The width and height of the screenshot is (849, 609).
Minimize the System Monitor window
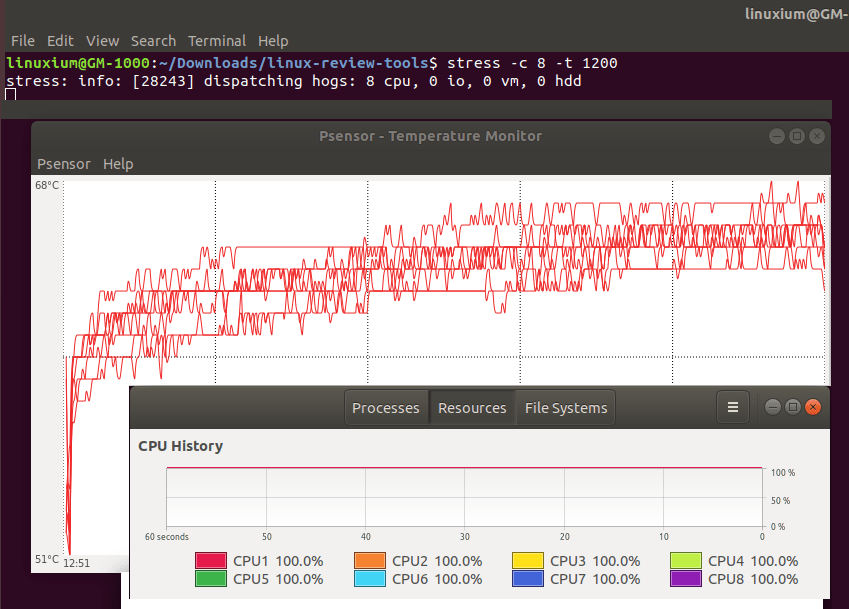point(773,407)
